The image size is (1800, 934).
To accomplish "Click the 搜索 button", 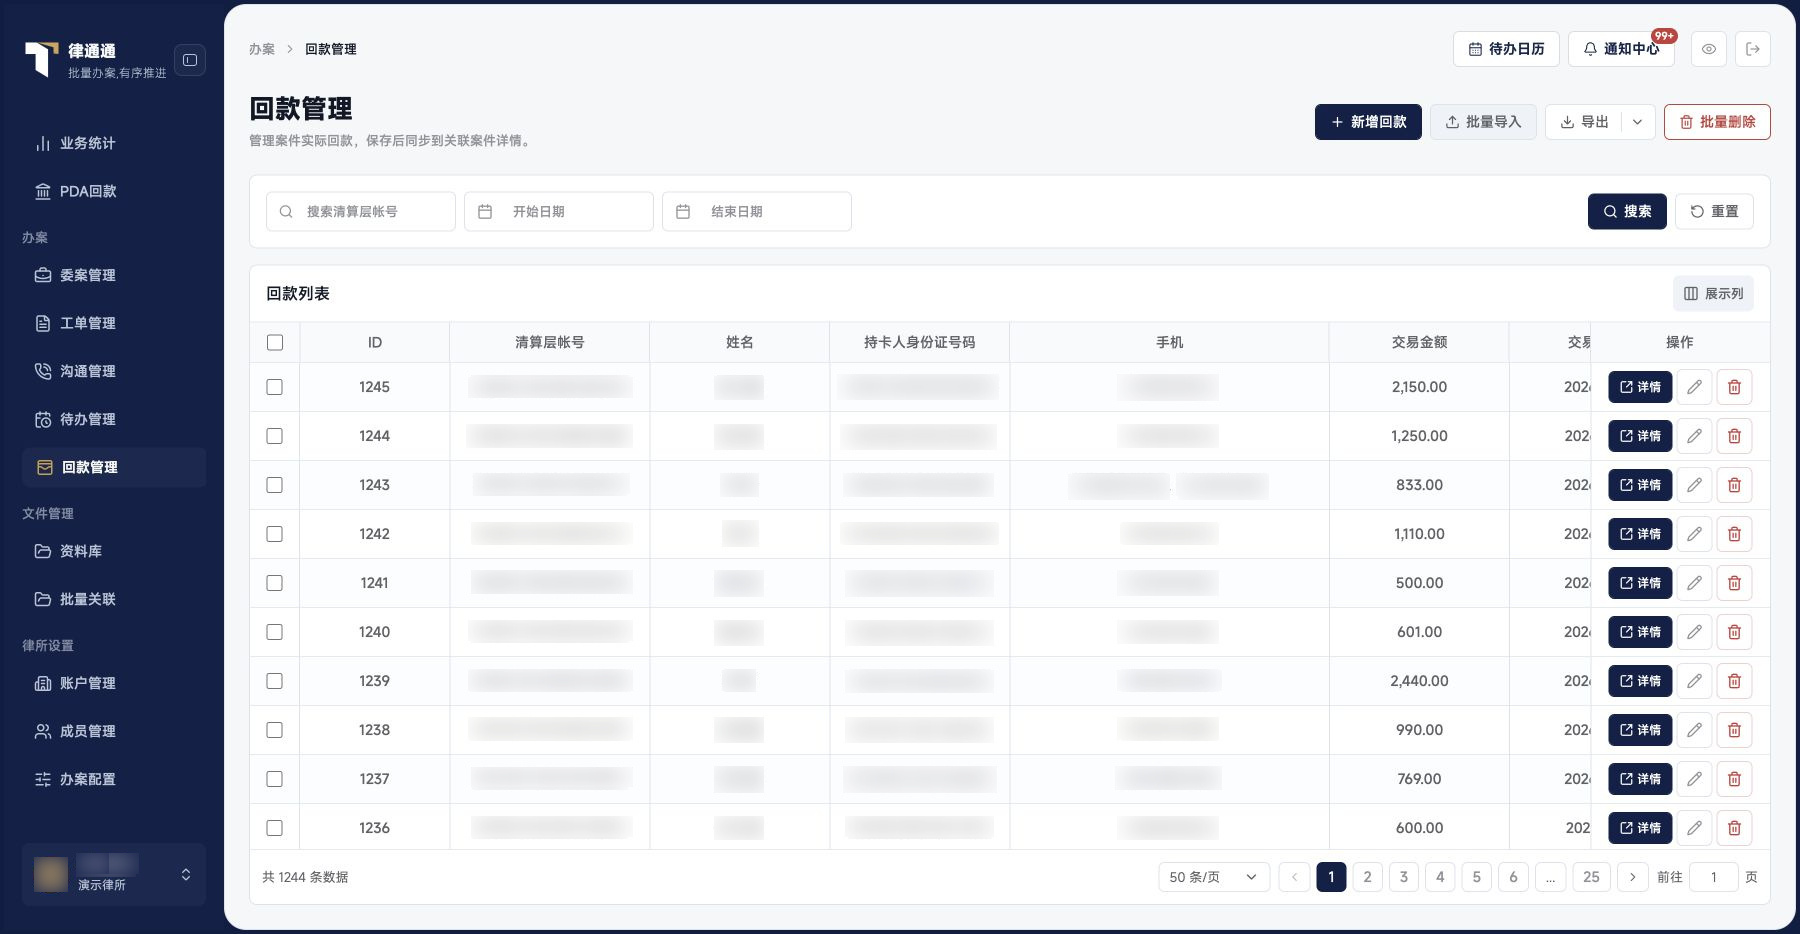I will [x=1627, y=211].
